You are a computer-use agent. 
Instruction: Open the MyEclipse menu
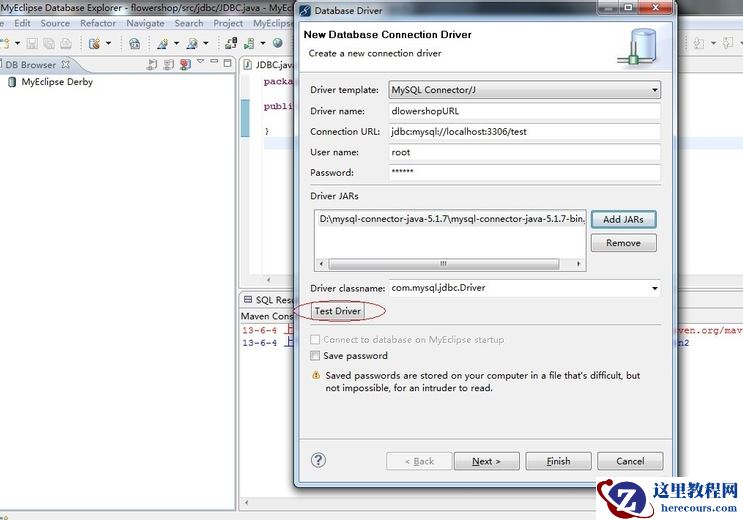272,23
